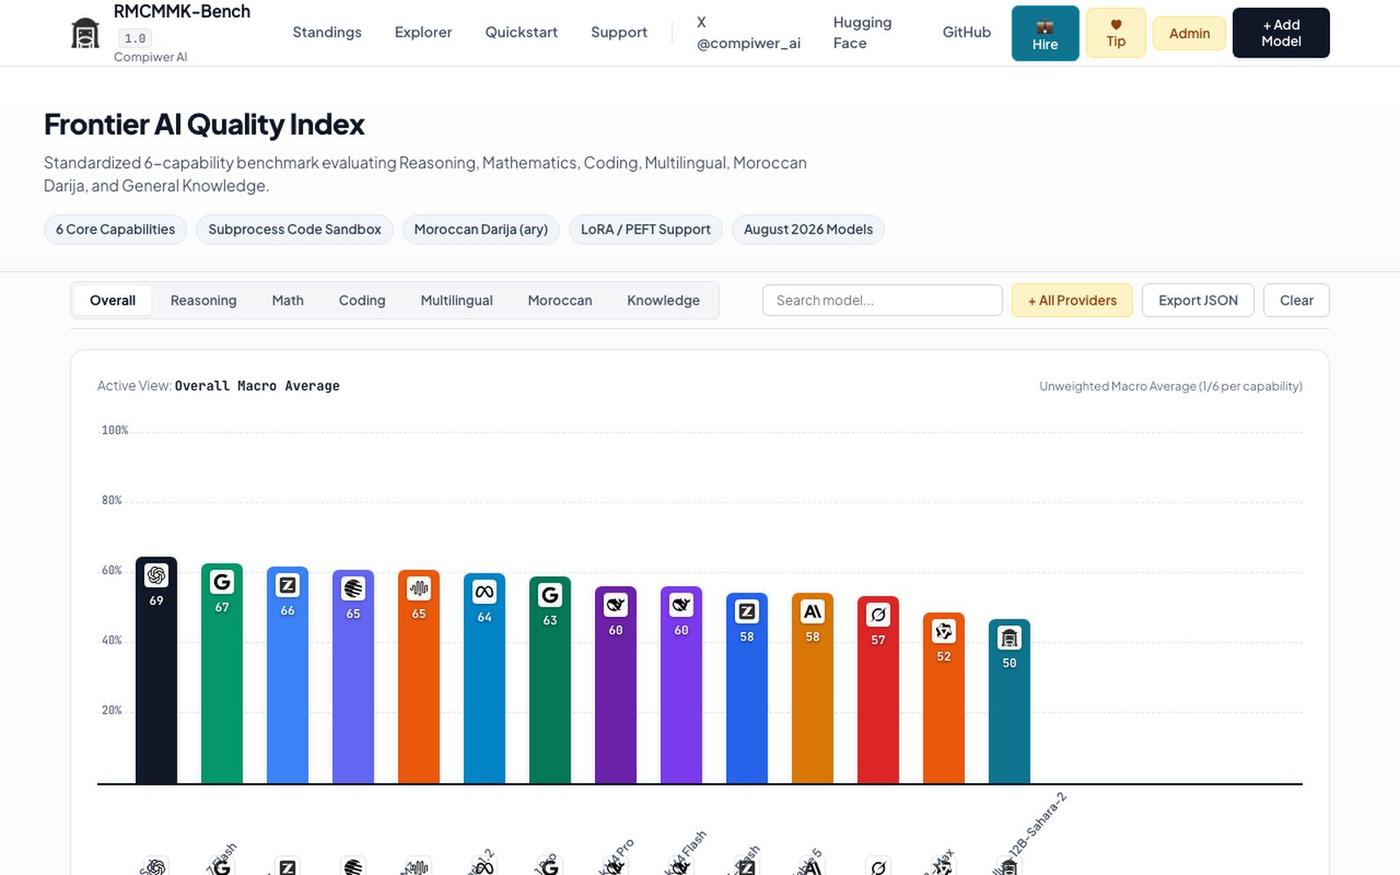Switch to the Knowledge tab
Viewport: 1400px width, 875px height.
point(664,300)
